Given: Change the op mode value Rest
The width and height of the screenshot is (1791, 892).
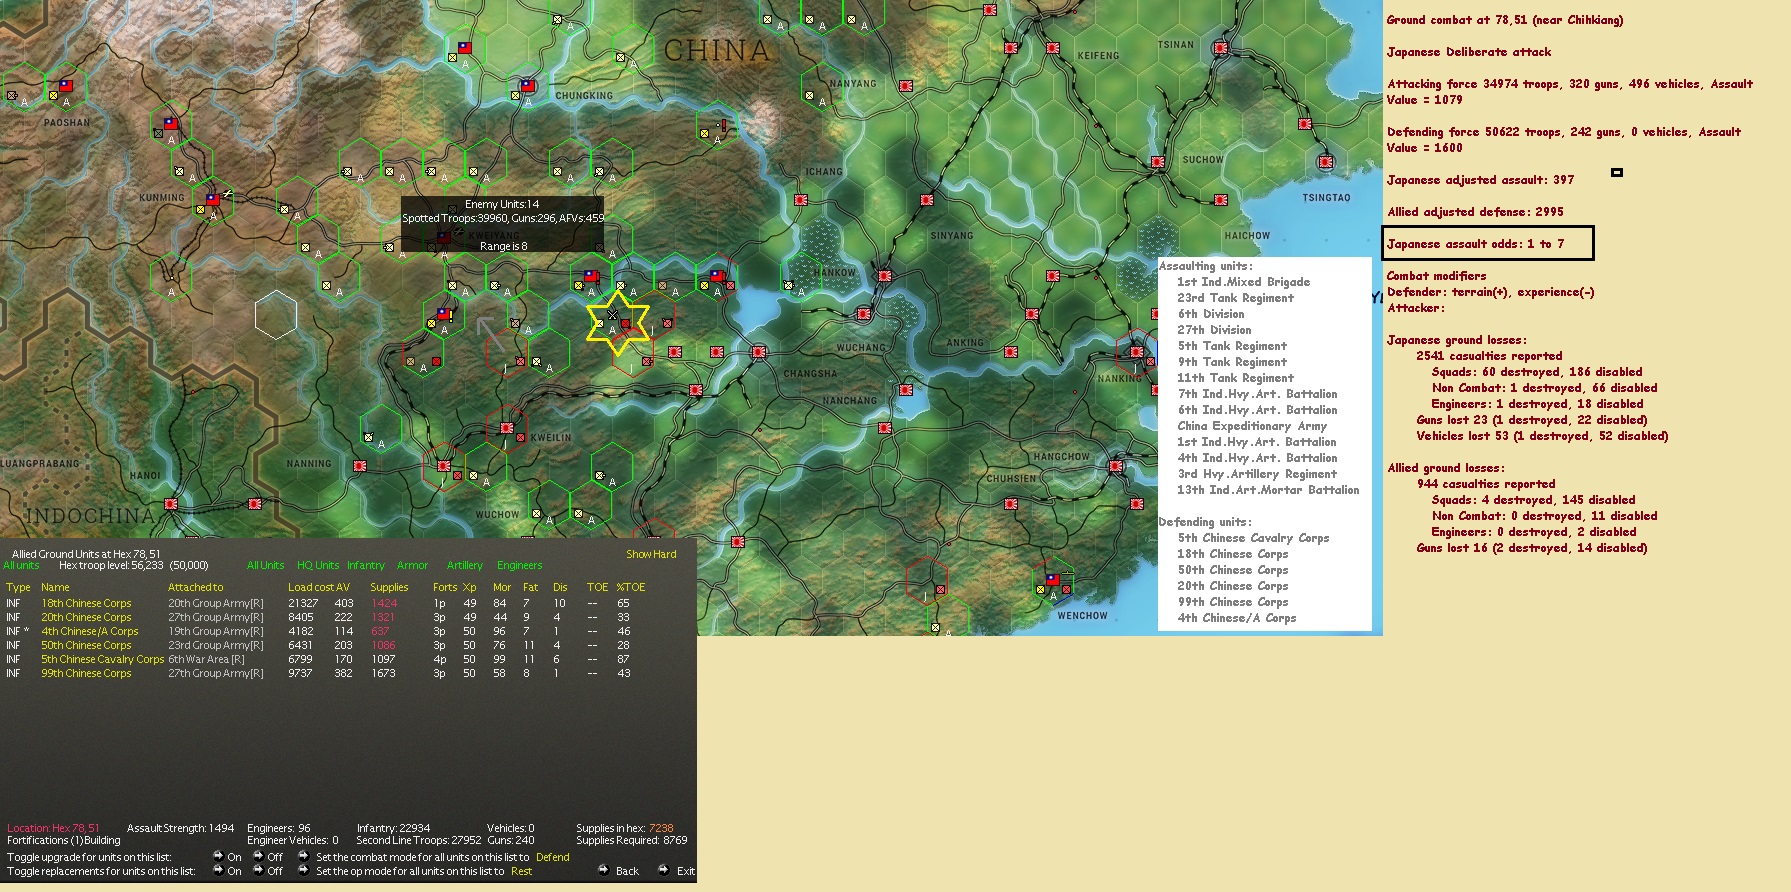Looking at the screenshot, I should pos(521,871).
